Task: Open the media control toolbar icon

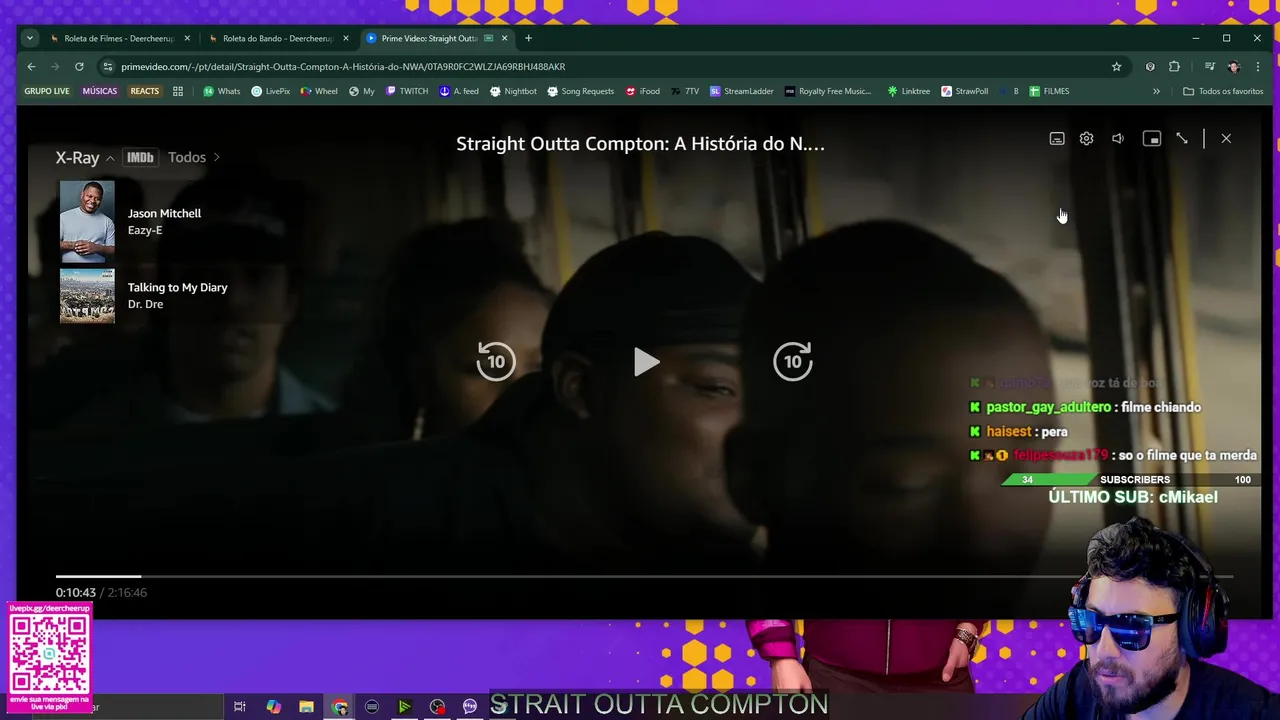Action: [x=1209, y=66]
